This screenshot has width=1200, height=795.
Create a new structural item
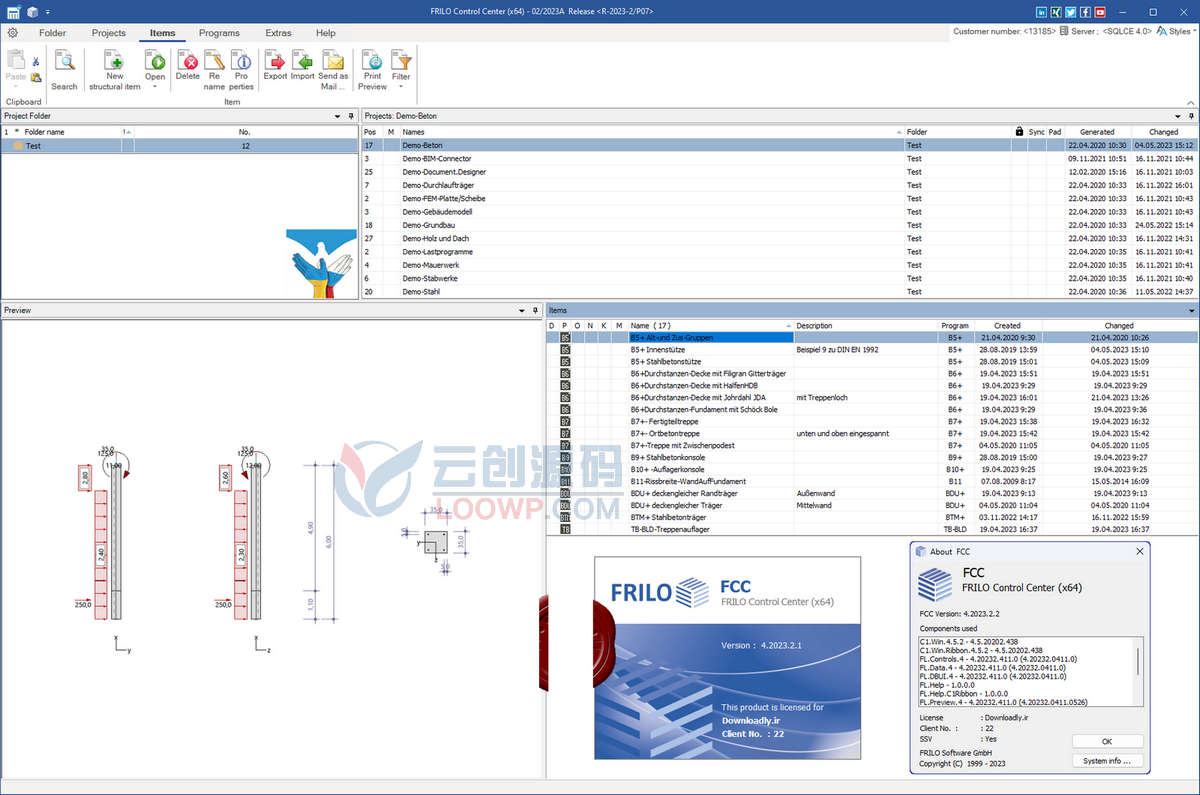[x=115, y=70]
